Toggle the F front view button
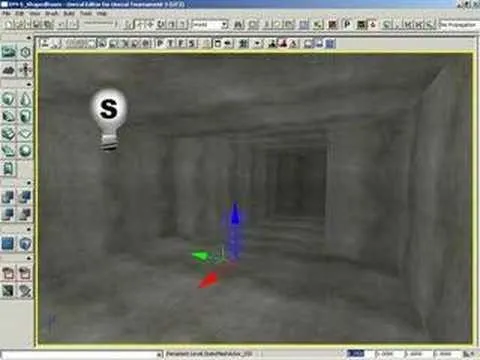 click(x=181, y=43)
